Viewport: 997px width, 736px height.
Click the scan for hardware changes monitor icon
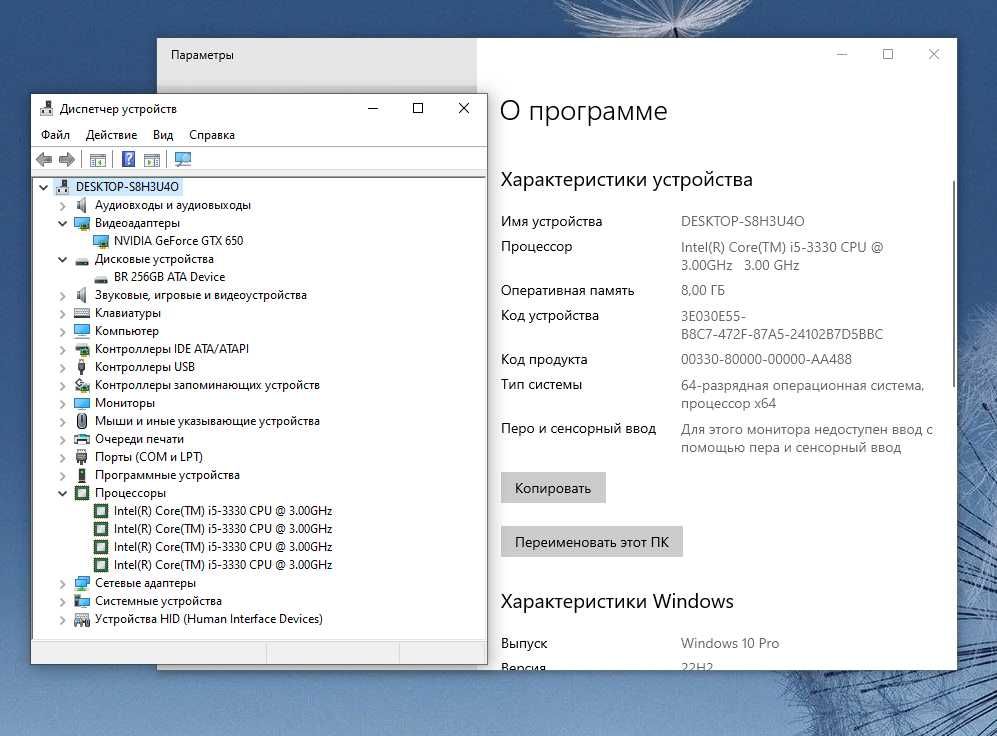(x=183, y=160)
